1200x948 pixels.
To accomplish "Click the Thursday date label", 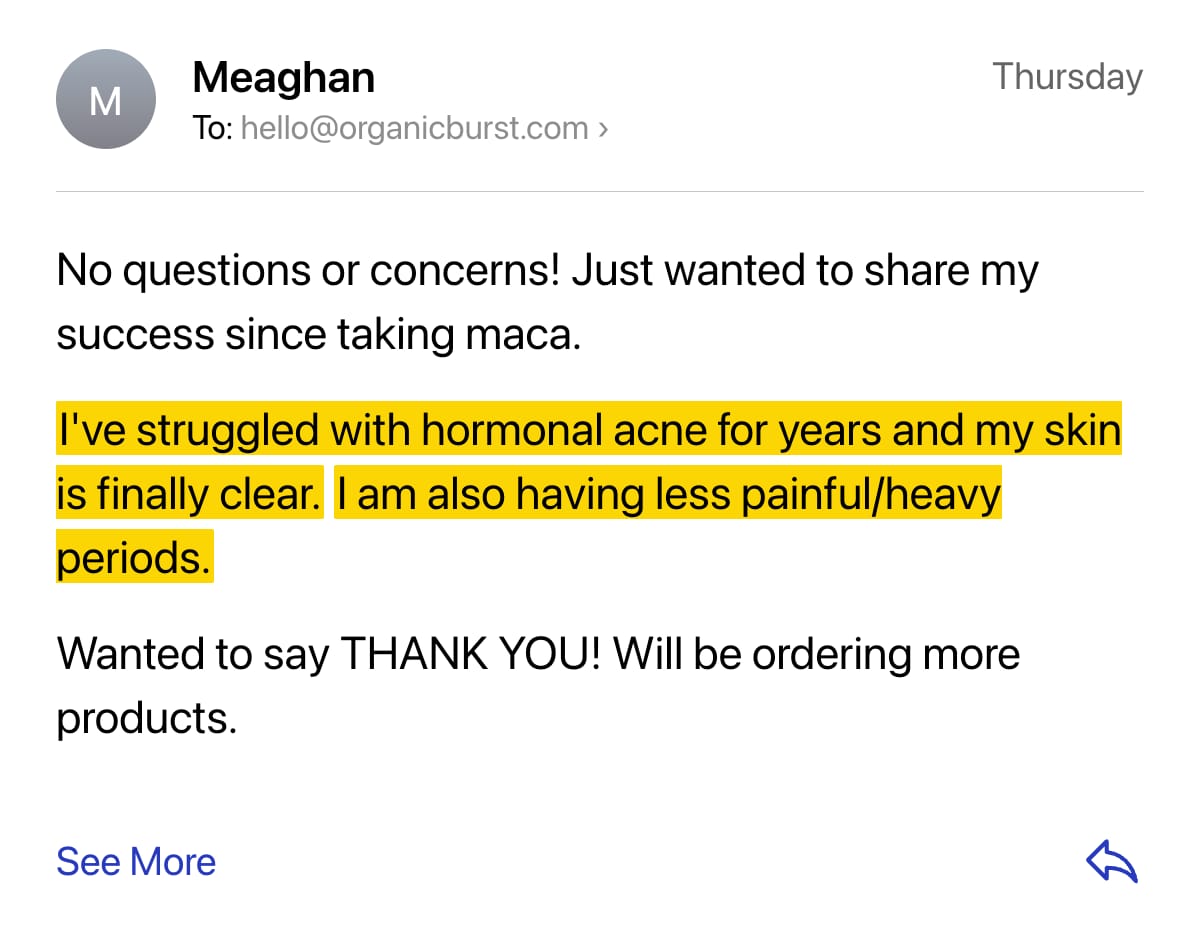I will coord(1067,77).
